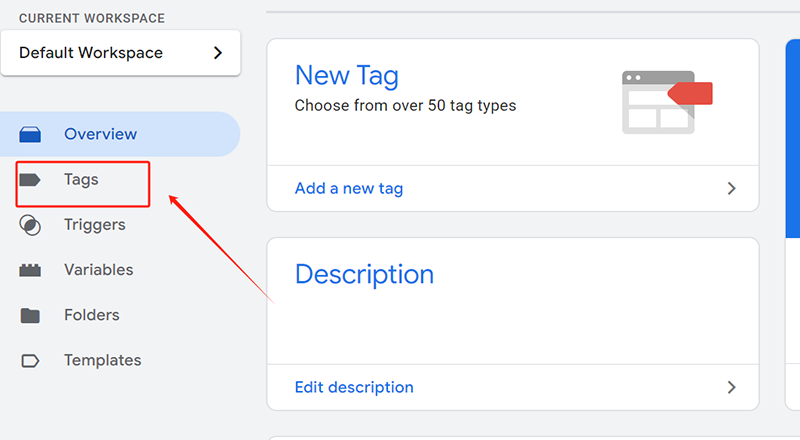Open the Overview section

[x=100, y=134]
